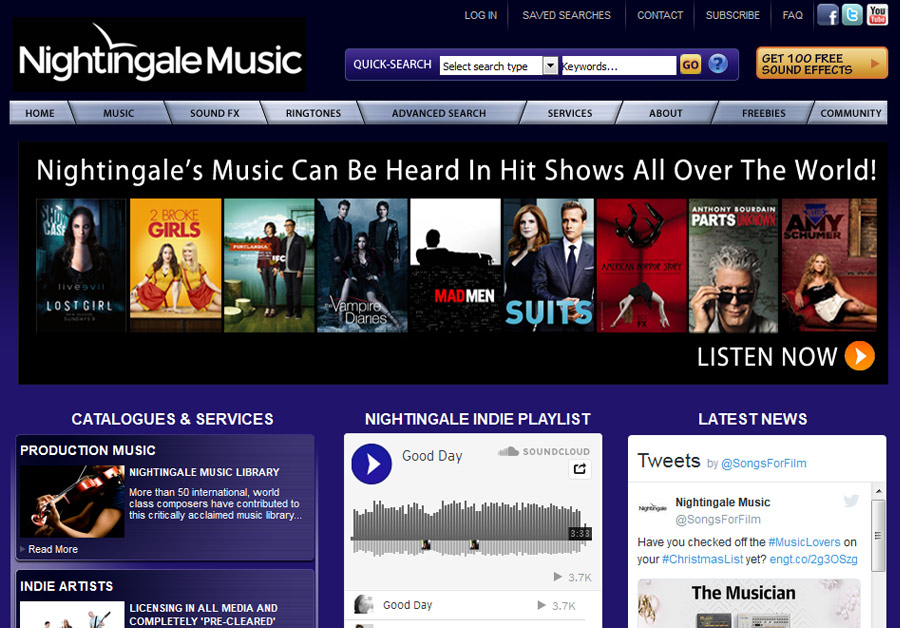Click the Keywords search input field

[x=618, y=66]
